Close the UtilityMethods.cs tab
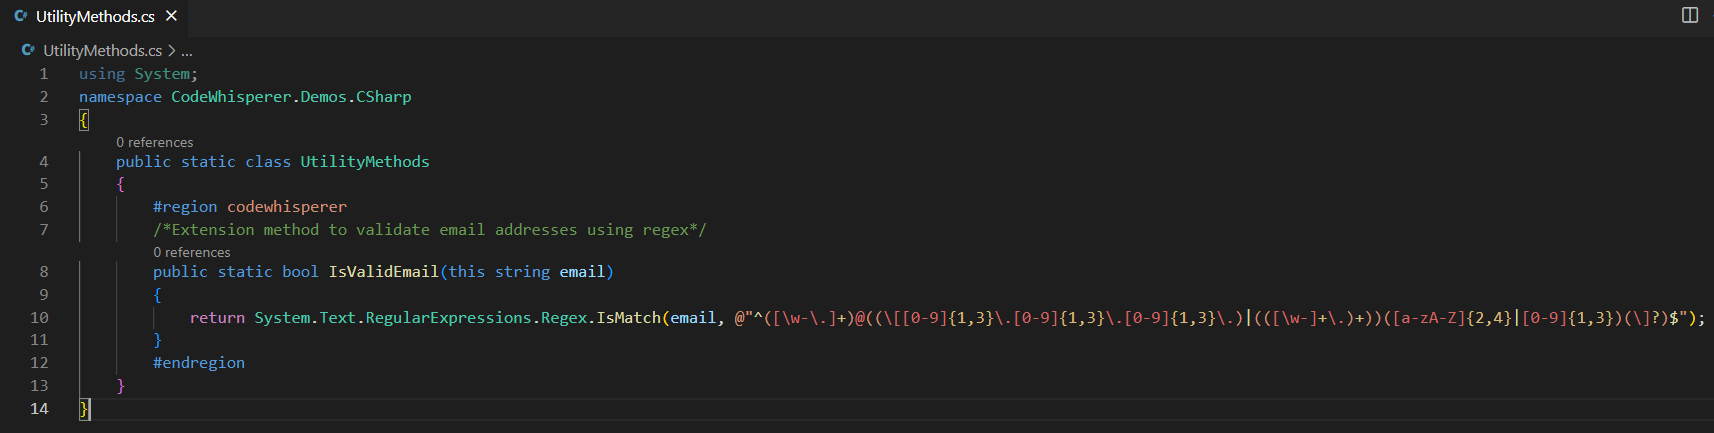The image size is (1714, 433). pos(171,16)
